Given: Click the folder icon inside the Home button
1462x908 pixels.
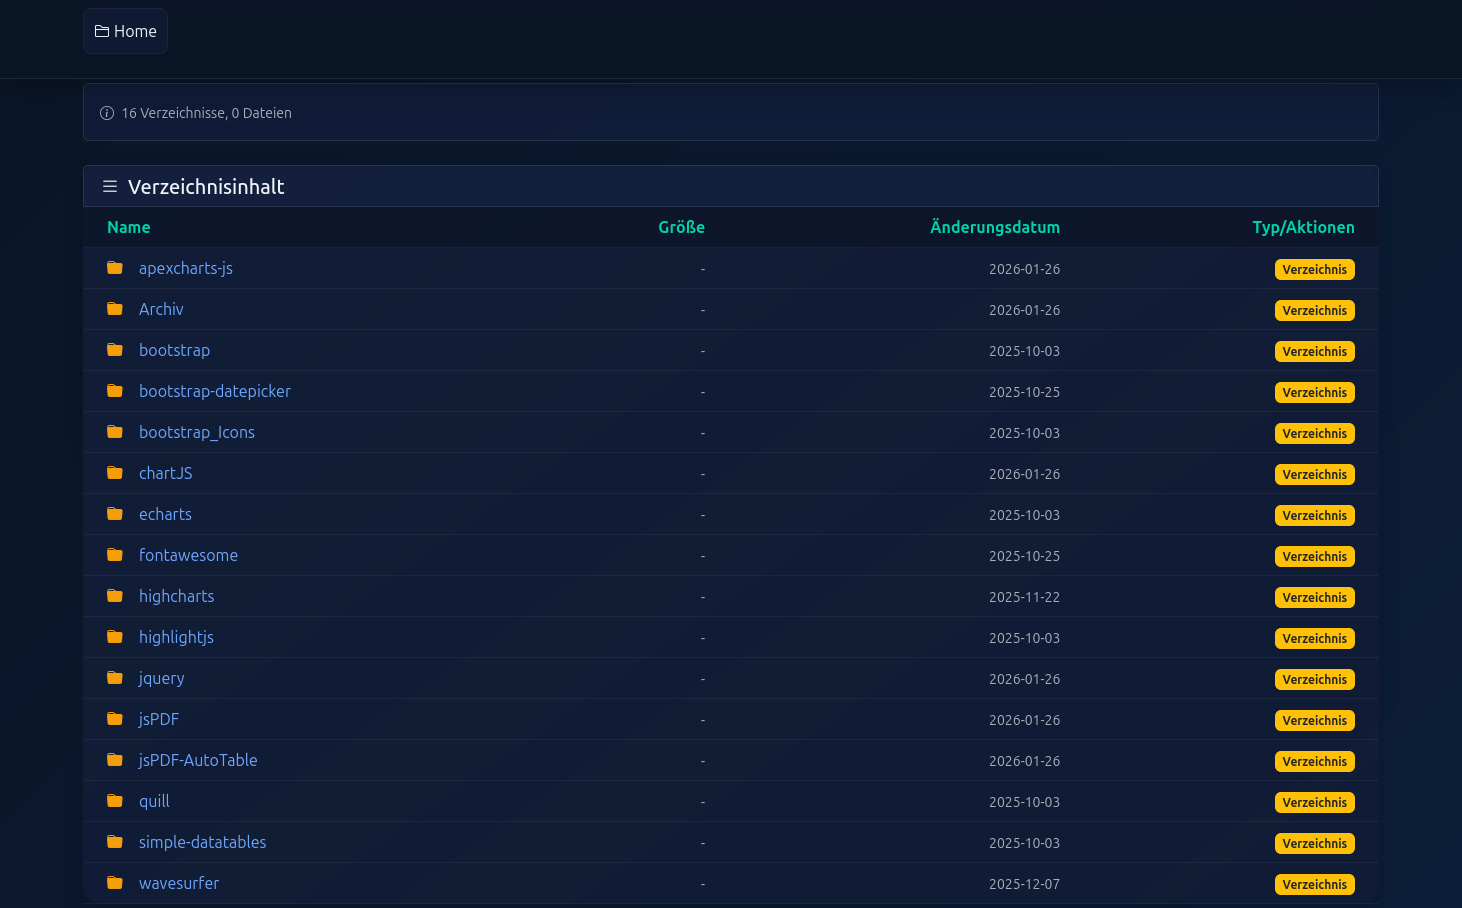Looking at the screenshot, I should (x=101, y=31).
